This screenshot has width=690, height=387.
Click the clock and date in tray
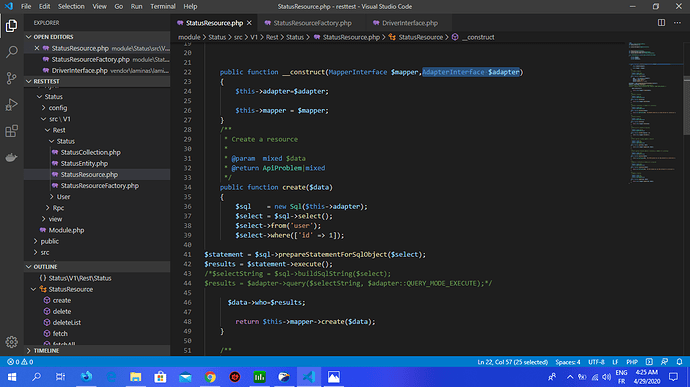[x=647, y=377]
